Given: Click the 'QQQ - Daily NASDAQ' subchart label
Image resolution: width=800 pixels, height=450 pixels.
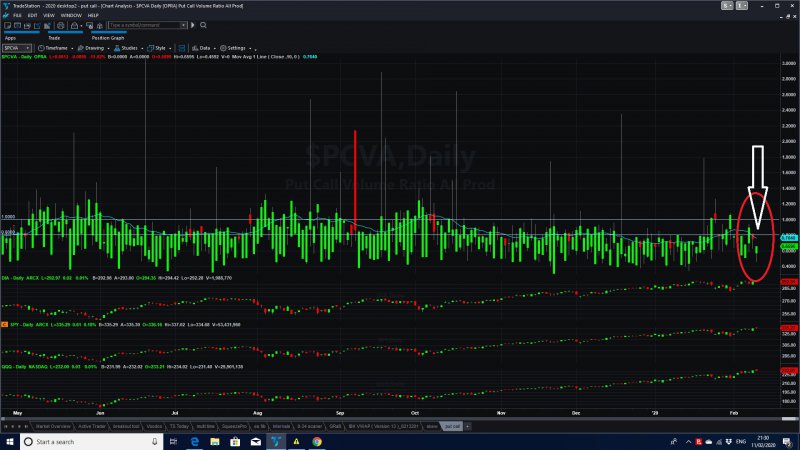Looking at the screenshot, I should pos(23,367).
